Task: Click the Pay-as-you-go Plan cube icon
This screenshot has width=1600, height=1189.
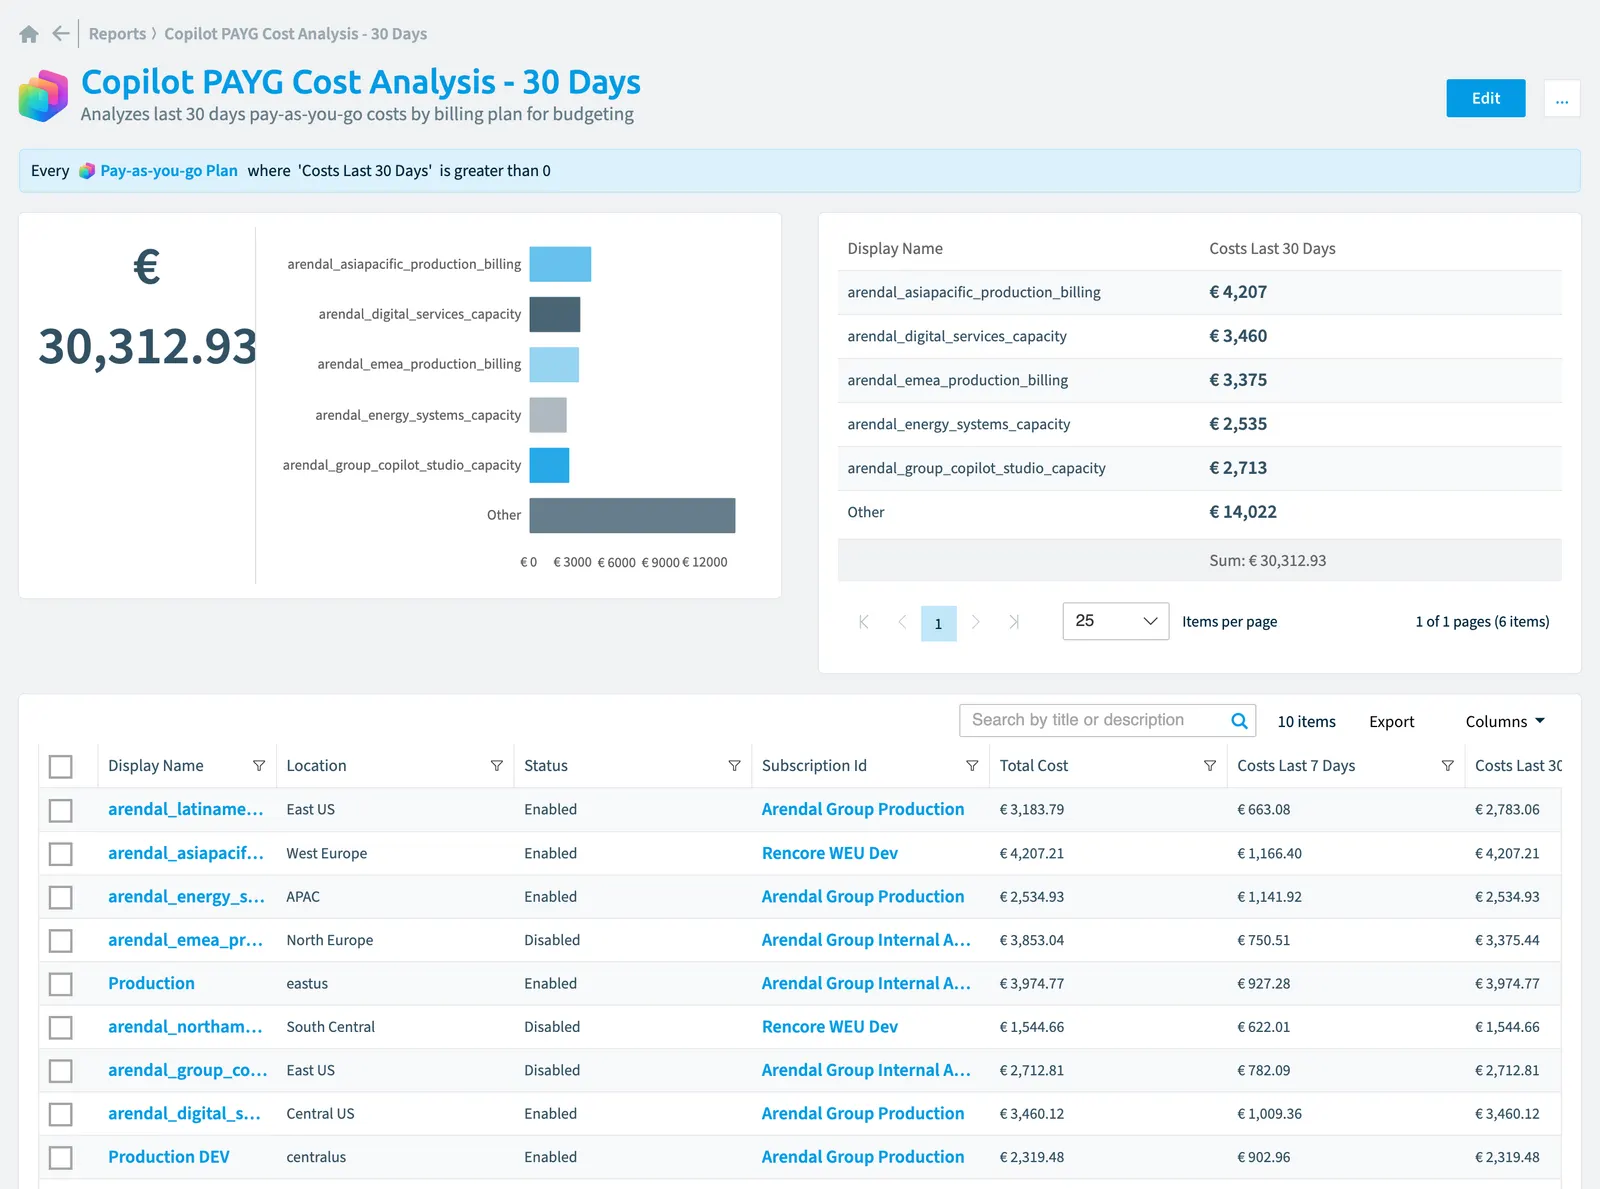Action: 87,171
